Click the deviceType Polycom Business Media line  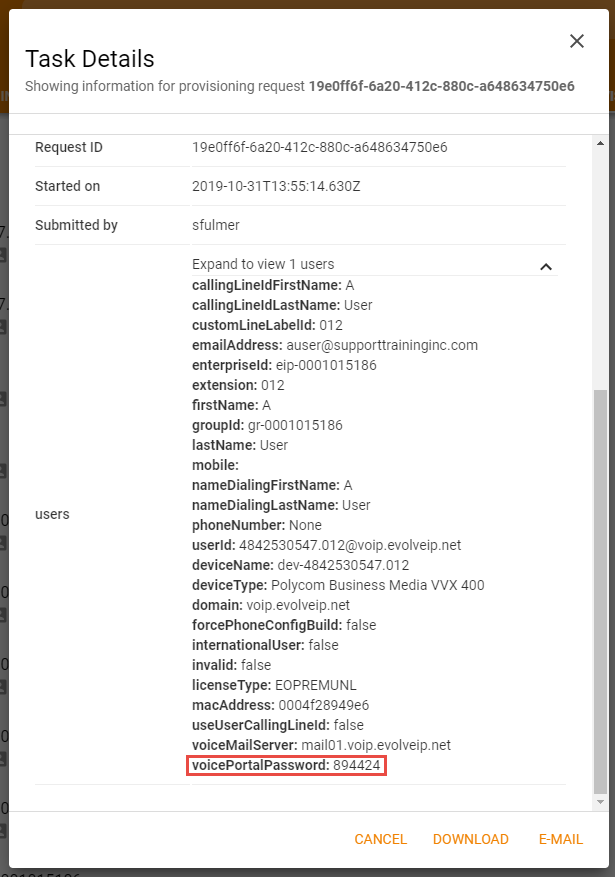338,585
